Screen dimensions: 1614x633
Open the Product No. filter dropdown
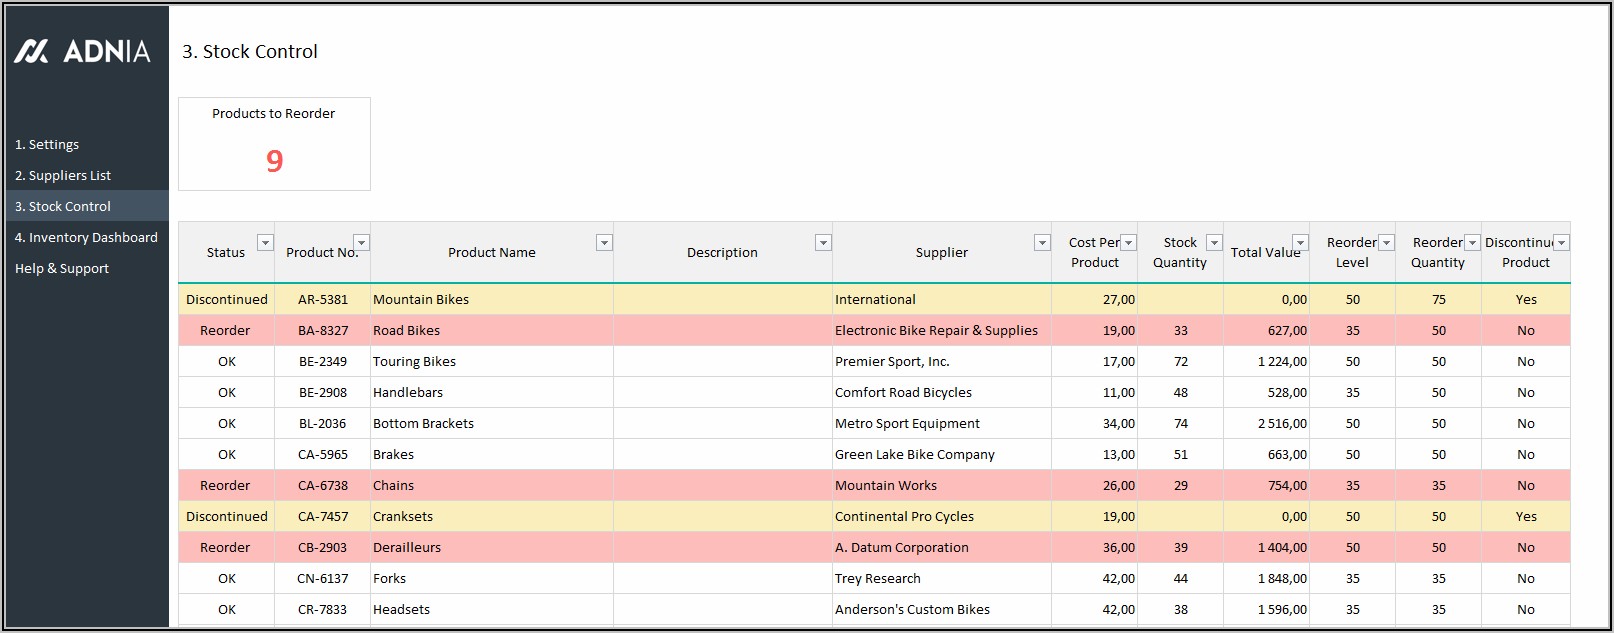361,243
